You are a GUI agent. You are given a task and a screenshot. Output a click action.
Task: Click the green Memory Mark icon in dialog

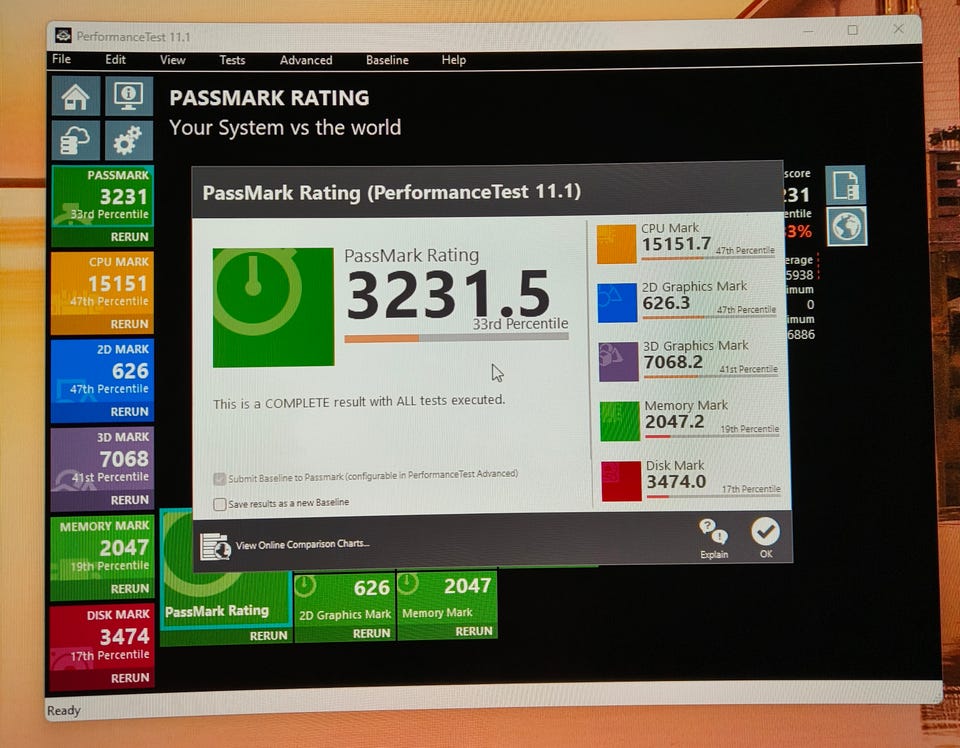tap(620, 421)
